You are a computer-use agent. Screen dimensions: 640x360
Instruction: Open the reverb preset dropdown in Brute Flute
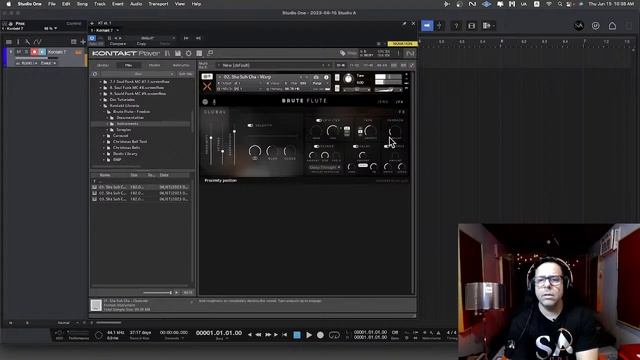(x=324, y=167)
